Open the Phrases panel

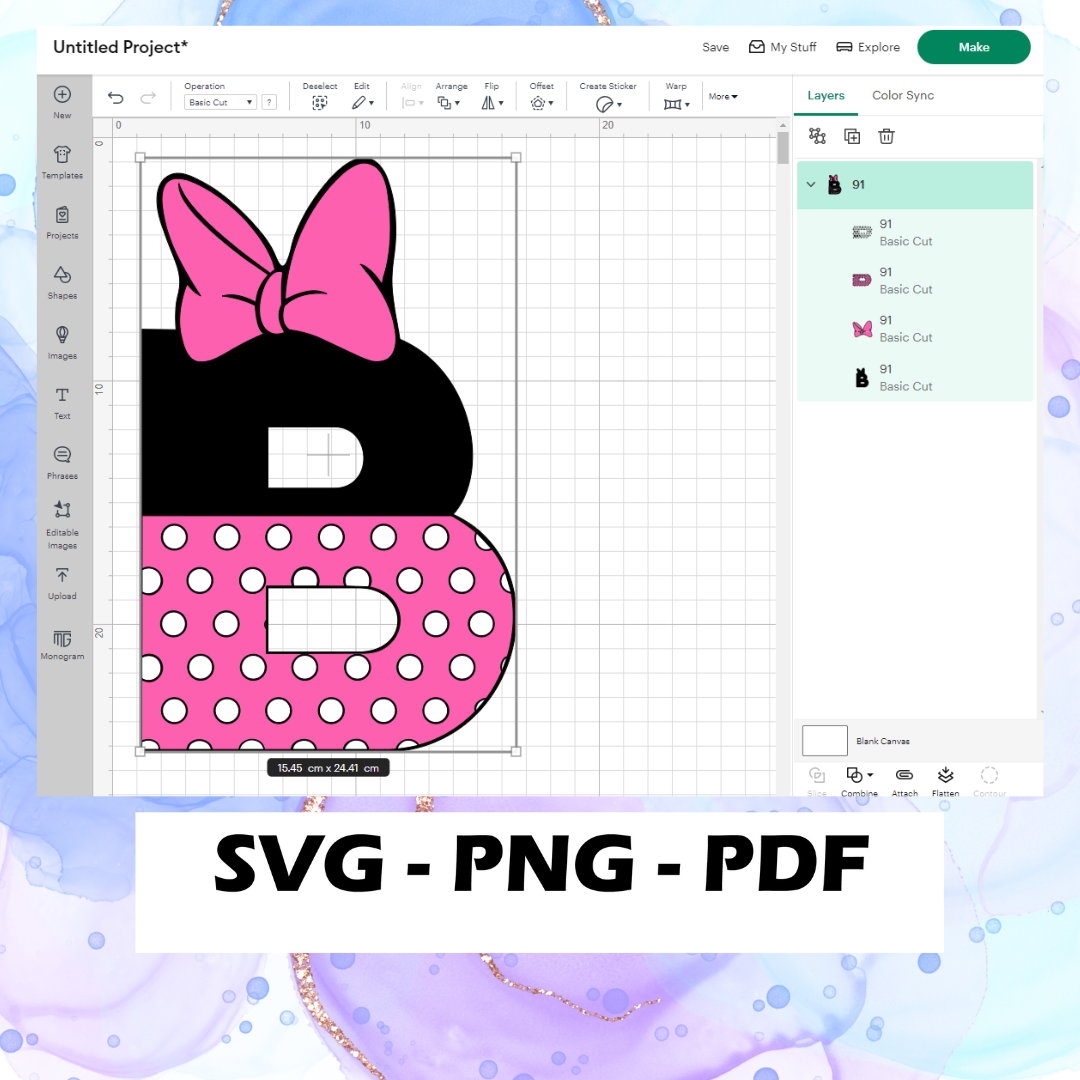click(62, 463)
